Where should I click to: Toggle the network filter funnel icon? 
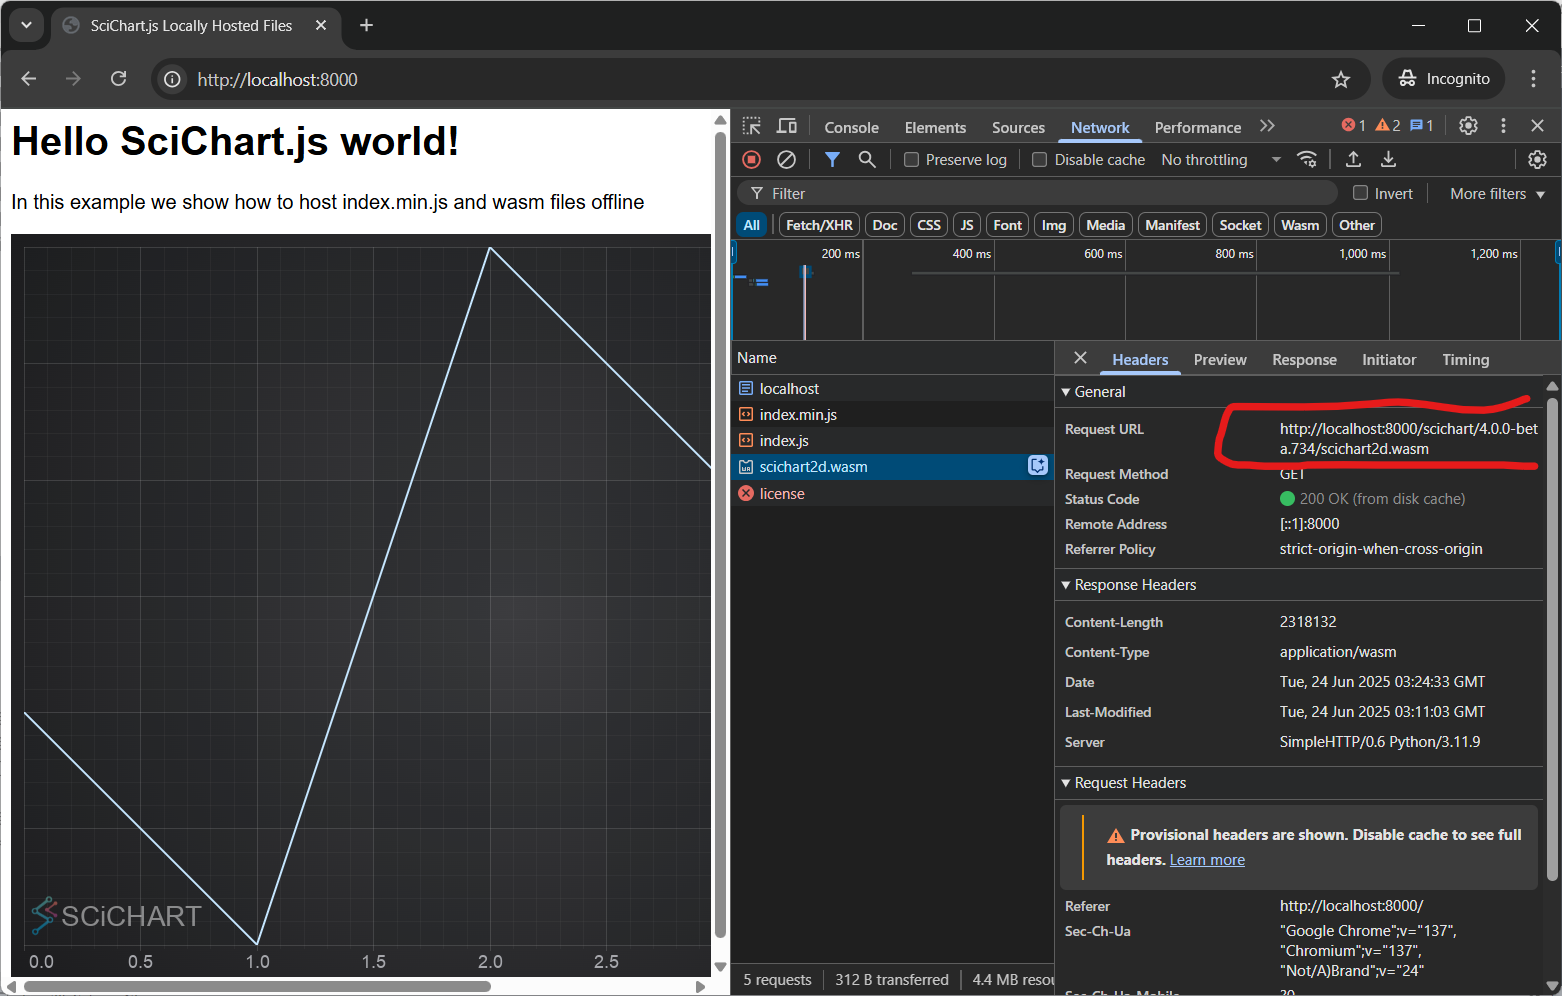point(832,160)
